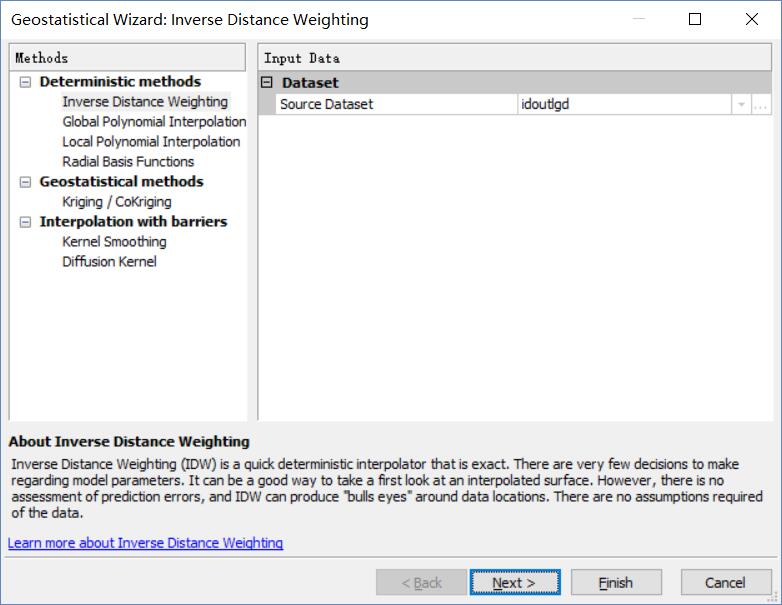Select Diffusion Kernel method
The width and height of the screenshot is (782, 605).
pos(109,261)
